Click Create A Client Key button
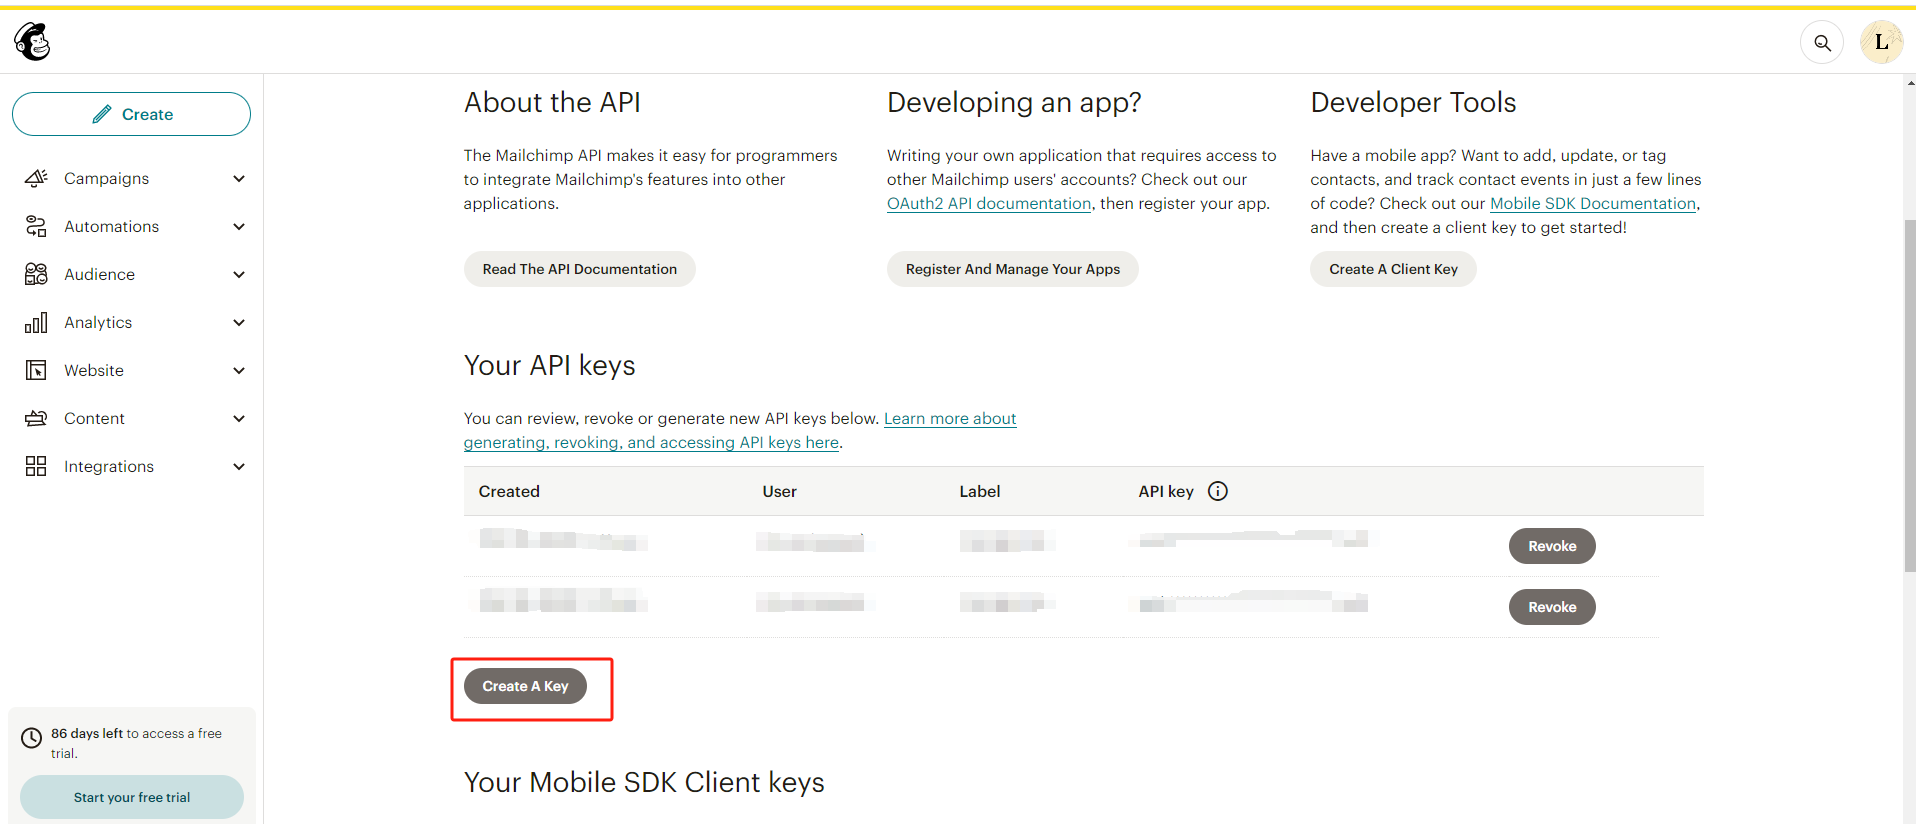 point(1393,269)
